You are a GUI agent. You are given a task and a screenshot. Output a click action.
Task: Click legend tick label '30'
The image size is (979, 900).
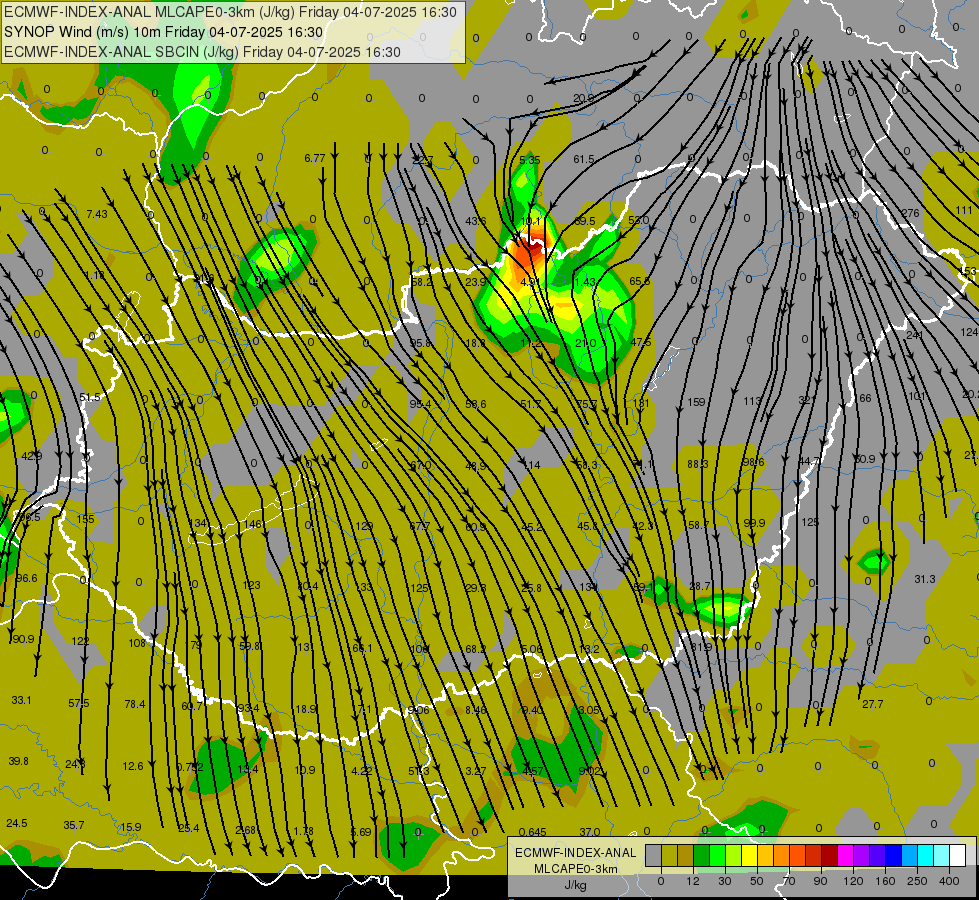coord(724,881)
